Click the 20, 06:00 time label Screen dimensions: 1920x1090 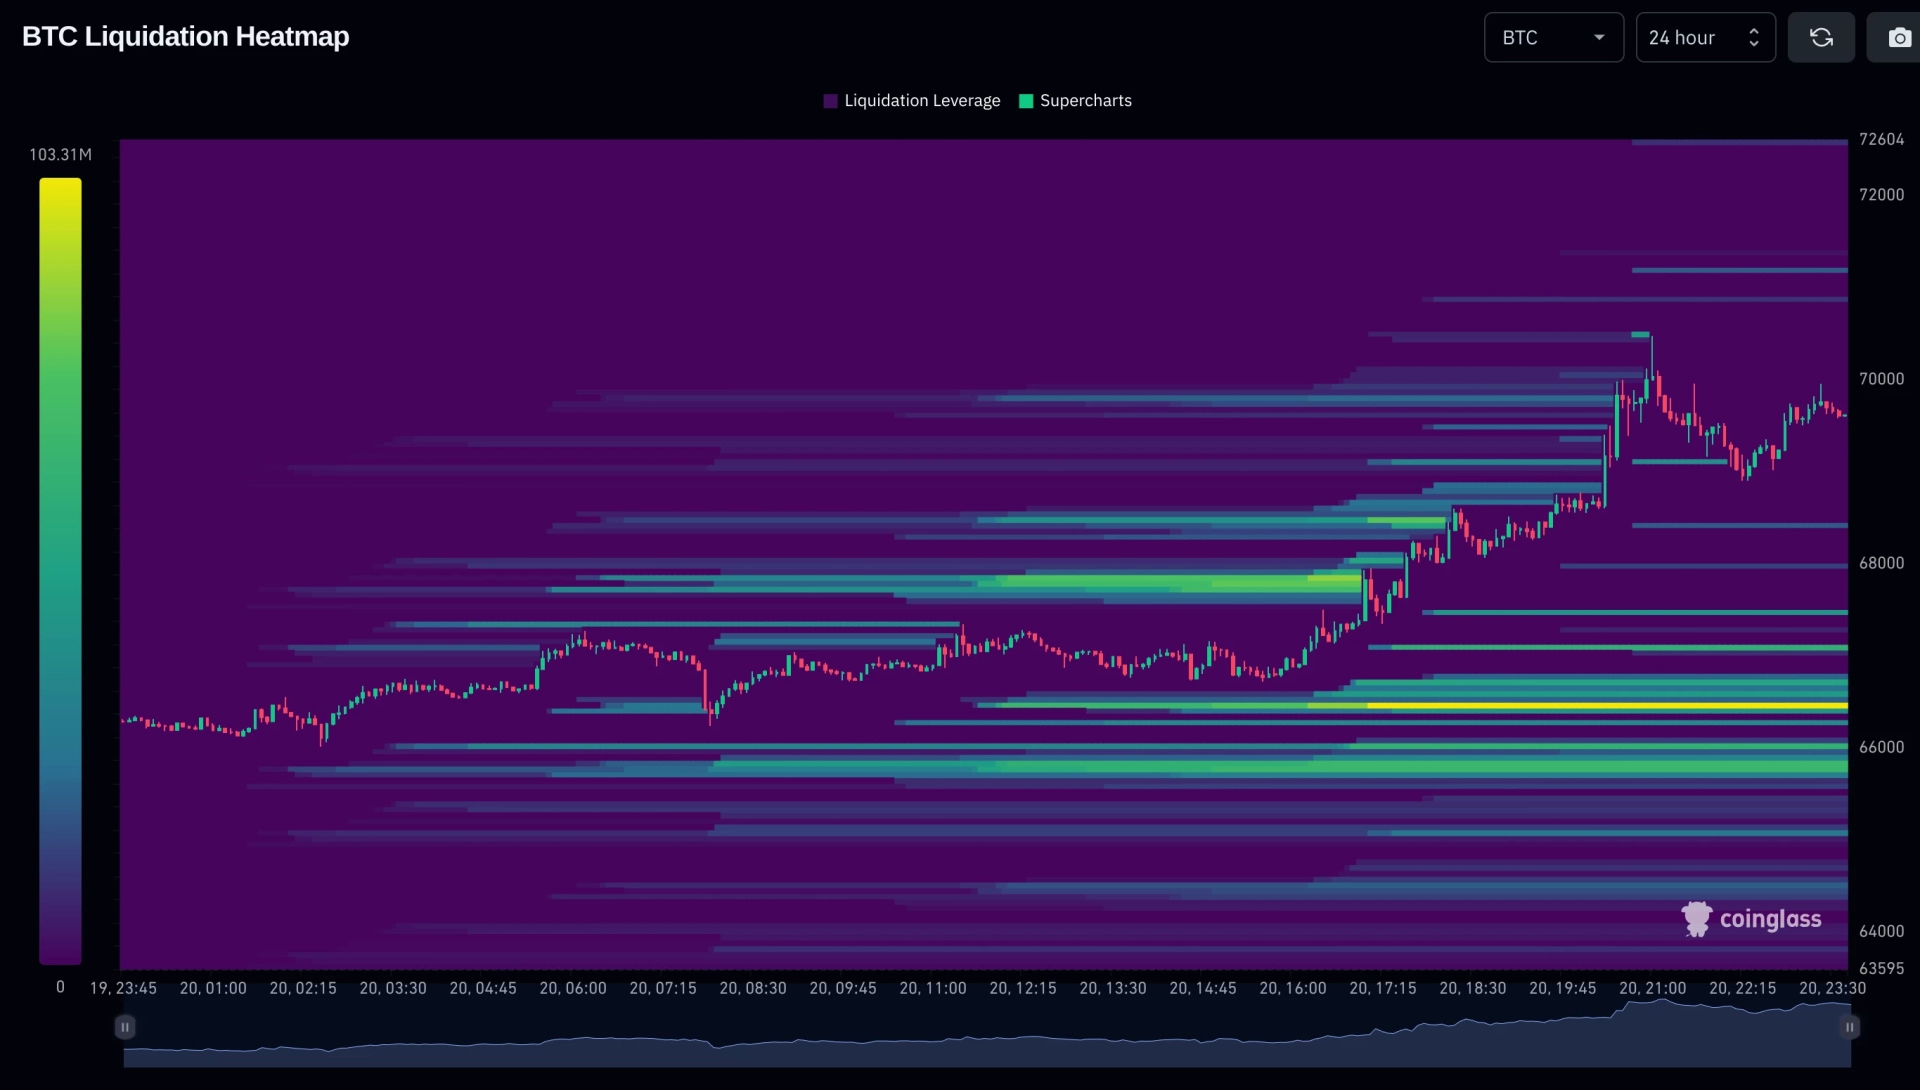pyautogui.click(x=573, y=988)
